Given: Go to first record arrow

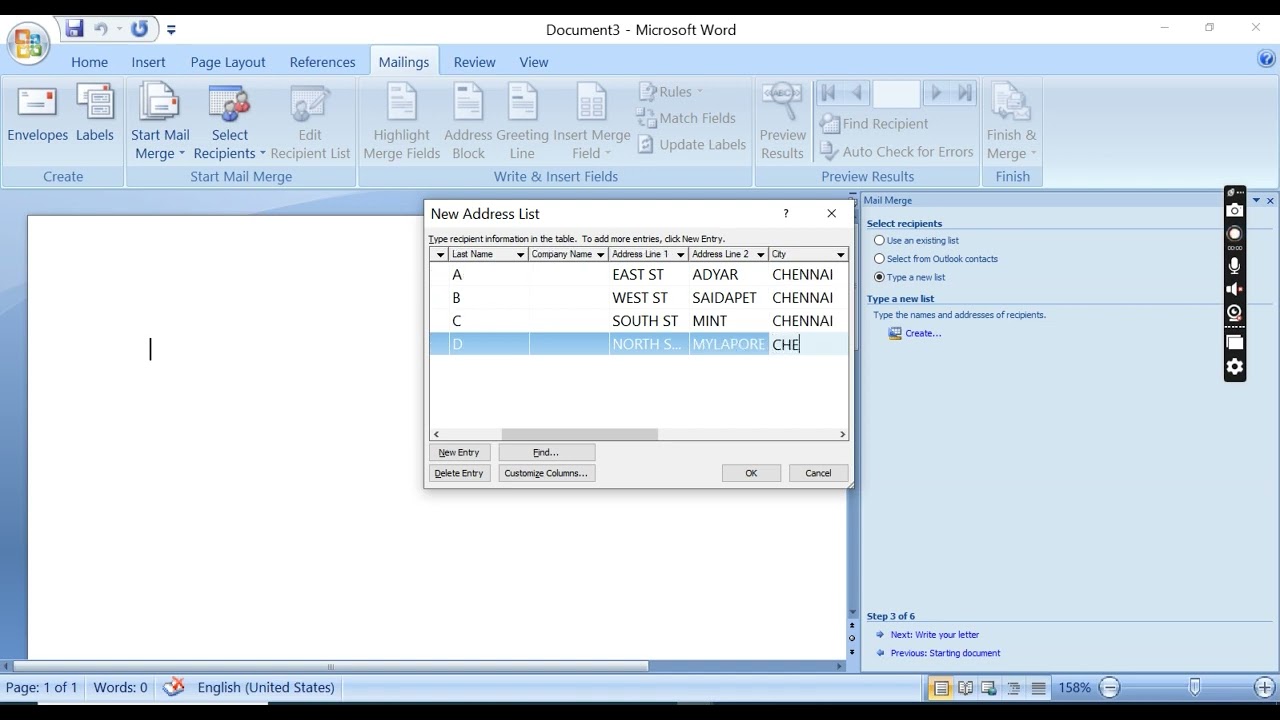Looking at the screenshot, I should tap(828, 93).
